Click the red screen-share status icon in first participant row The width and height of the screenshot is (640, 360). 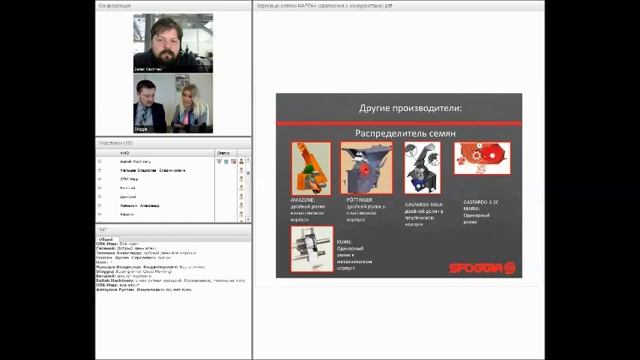point(233,162)
